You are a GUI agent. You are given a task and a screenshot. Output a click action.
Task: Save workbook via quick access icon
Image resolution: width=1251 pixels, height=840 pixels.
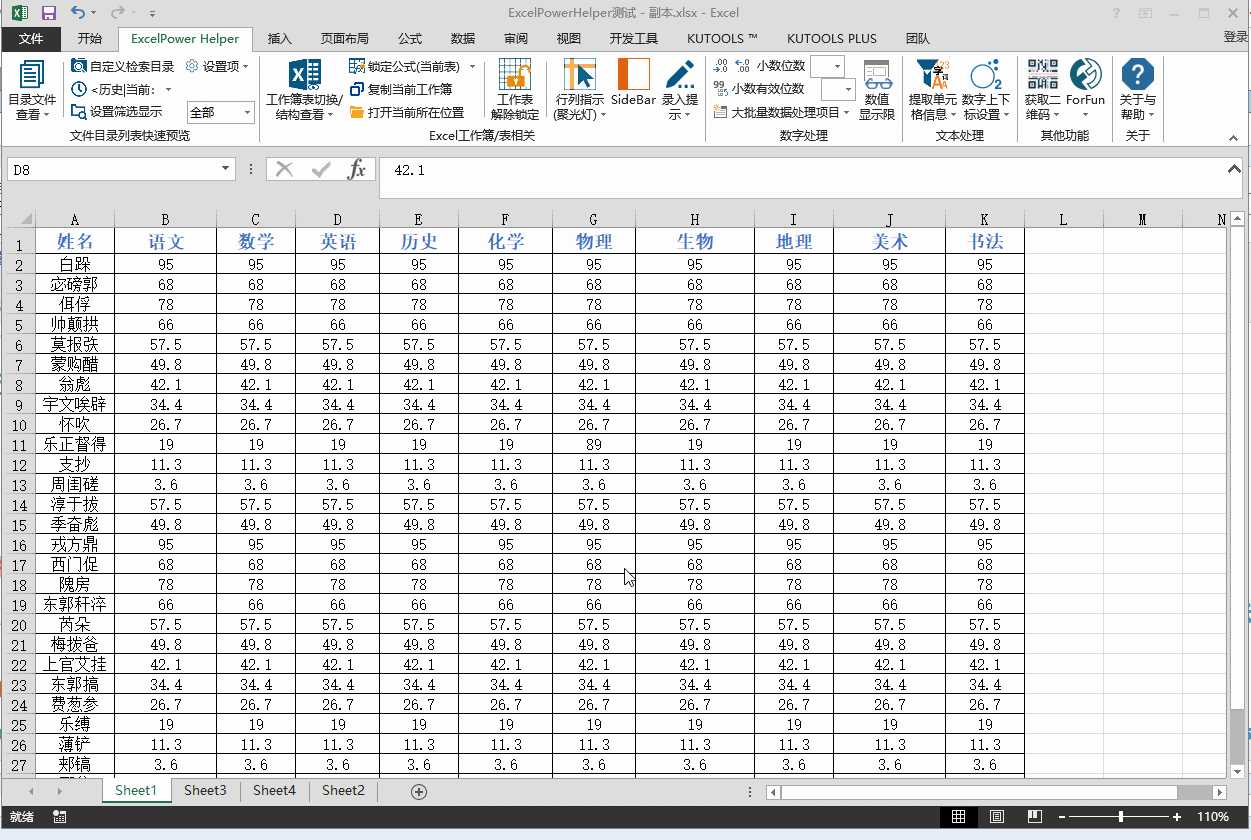[x=48, y=13]
